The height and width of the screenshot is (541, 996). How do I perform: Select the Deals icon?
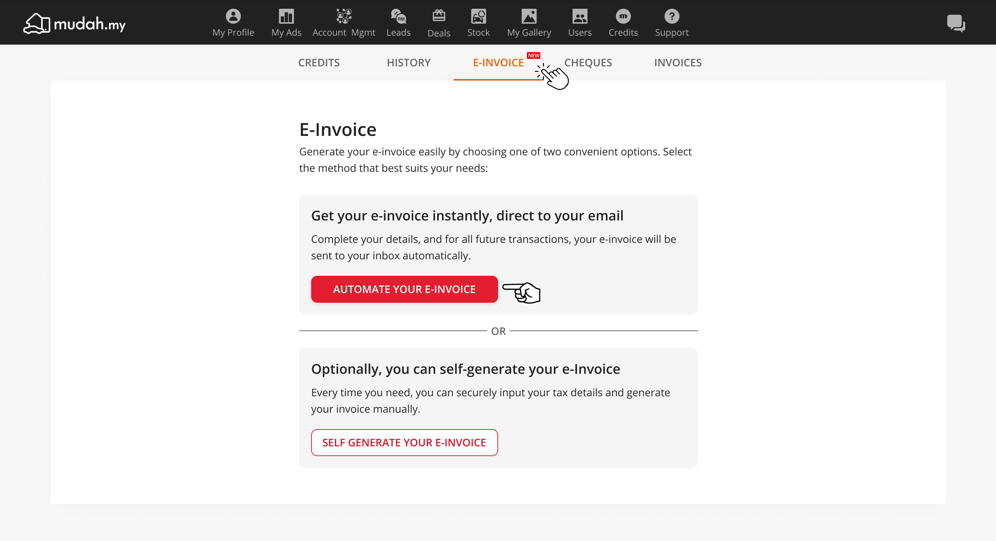[x=438, y=22]
